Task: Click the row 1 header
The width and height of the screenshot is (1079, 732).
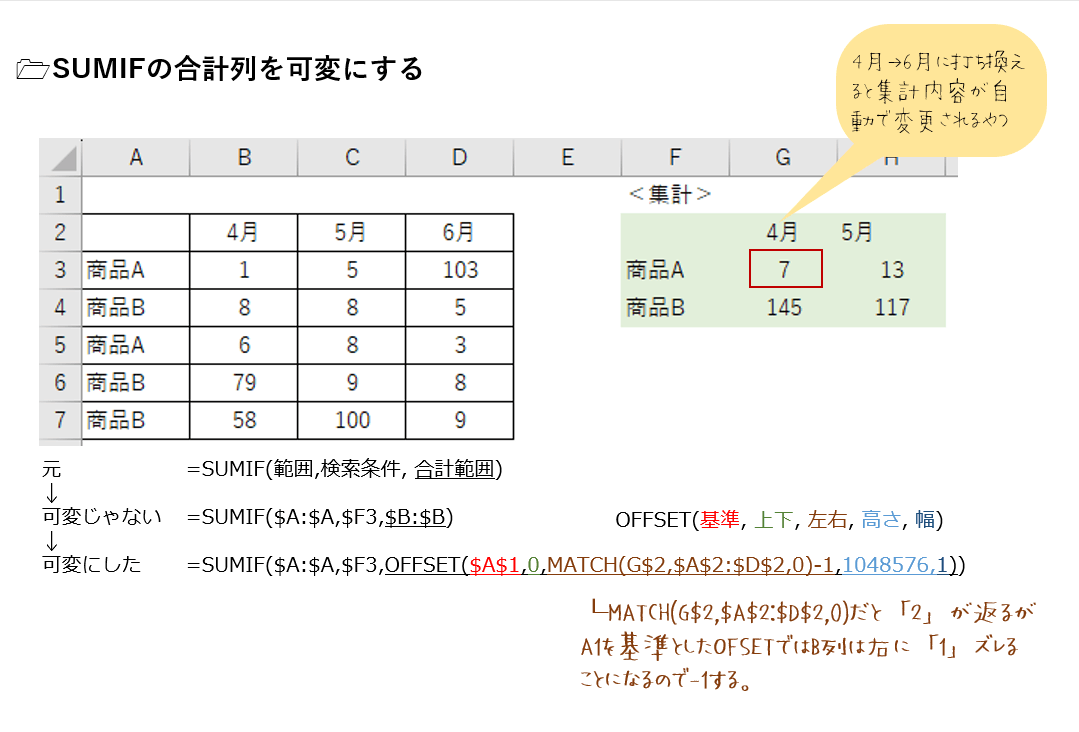Action: (x=60, y=194)
